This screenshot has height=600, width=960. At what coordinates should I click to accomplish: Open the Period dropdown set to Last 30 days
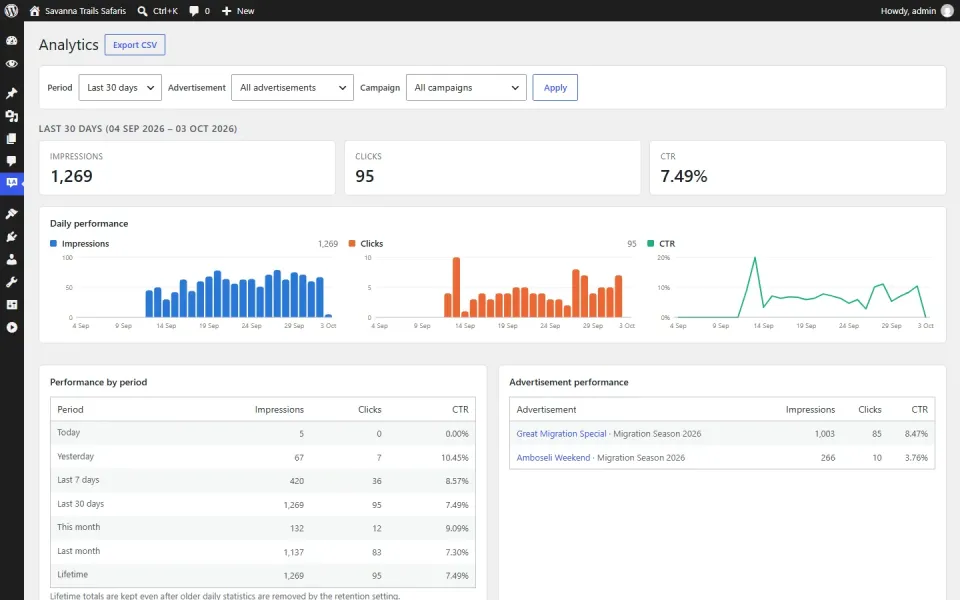120,88
